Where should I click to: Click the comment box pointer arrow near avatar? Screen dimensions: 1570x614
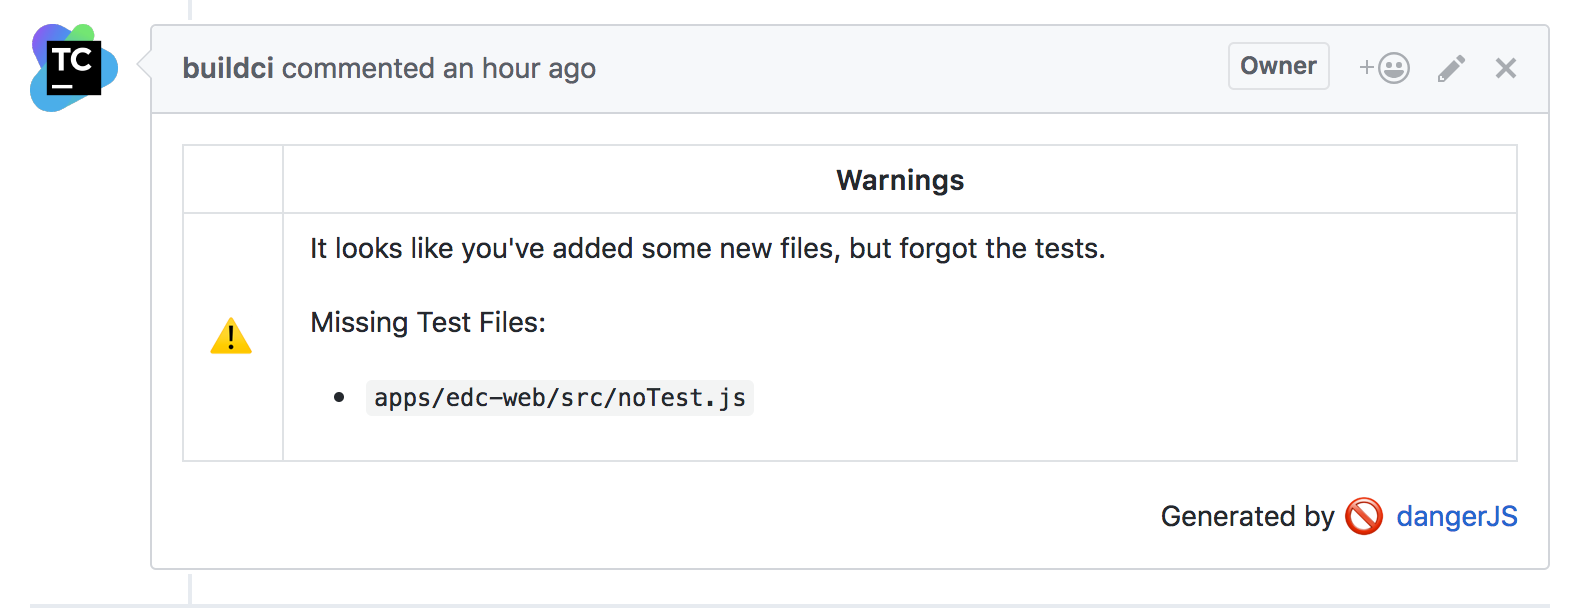[144, 66]
